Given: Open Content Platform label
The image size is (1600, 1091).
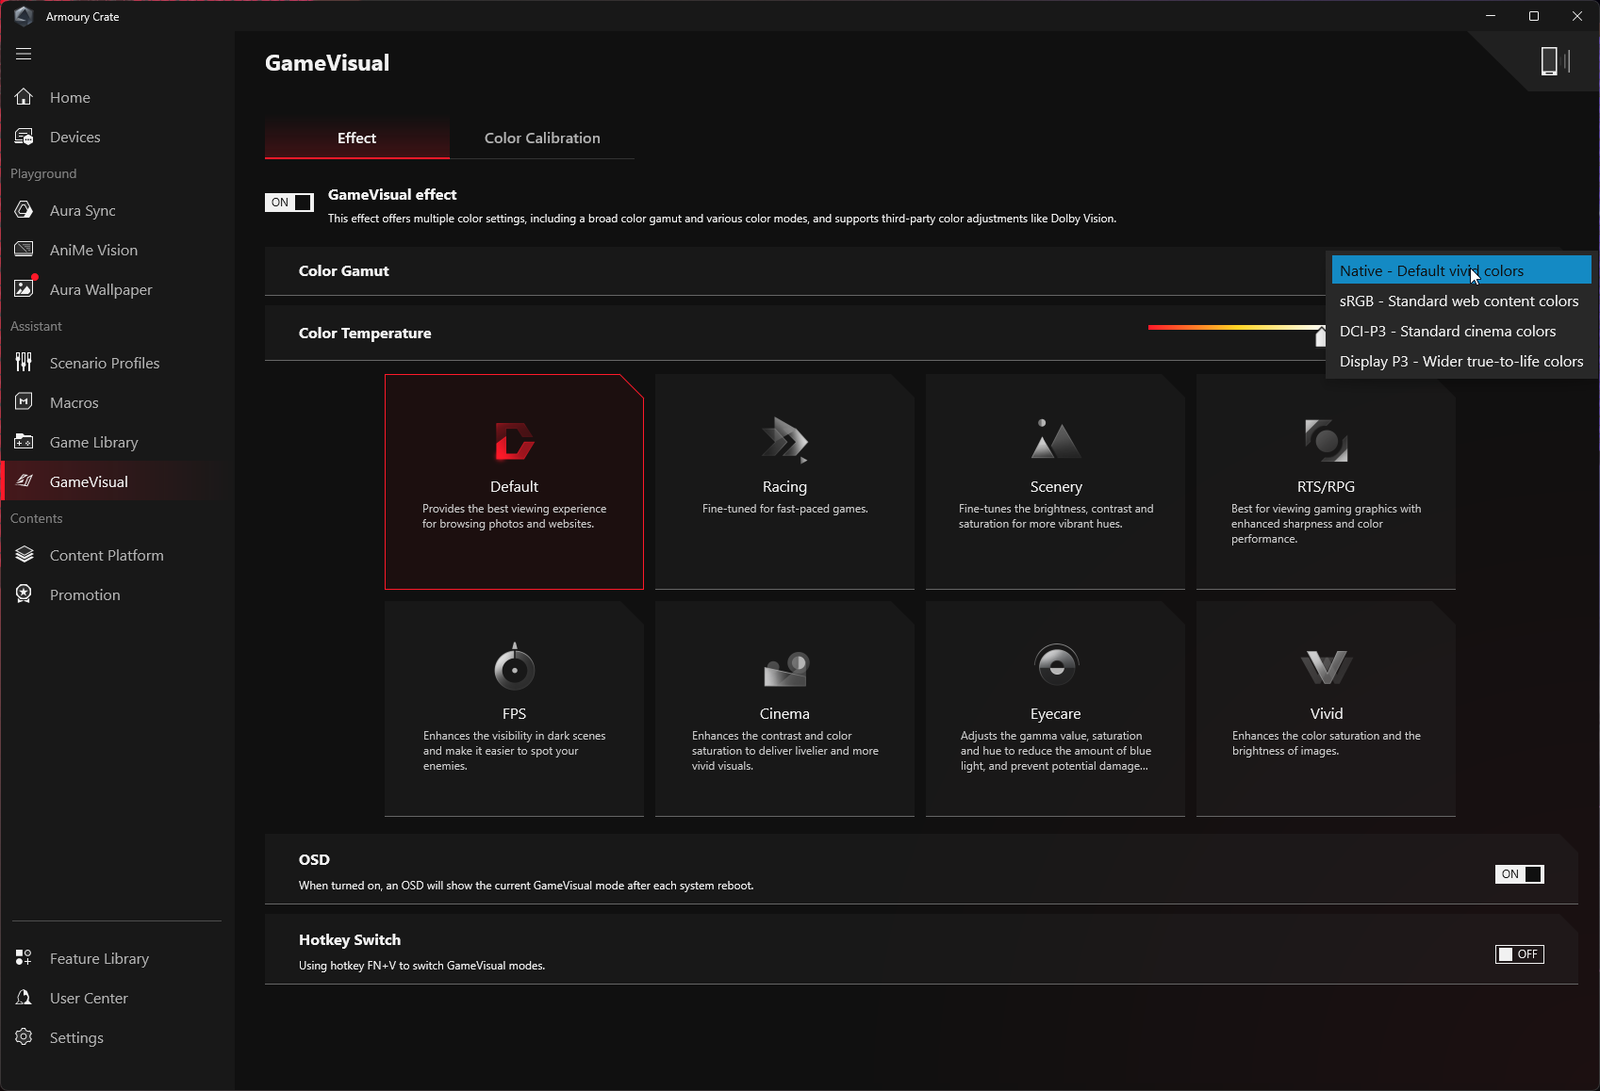Looking at the screenshot, I should point(107,555).
